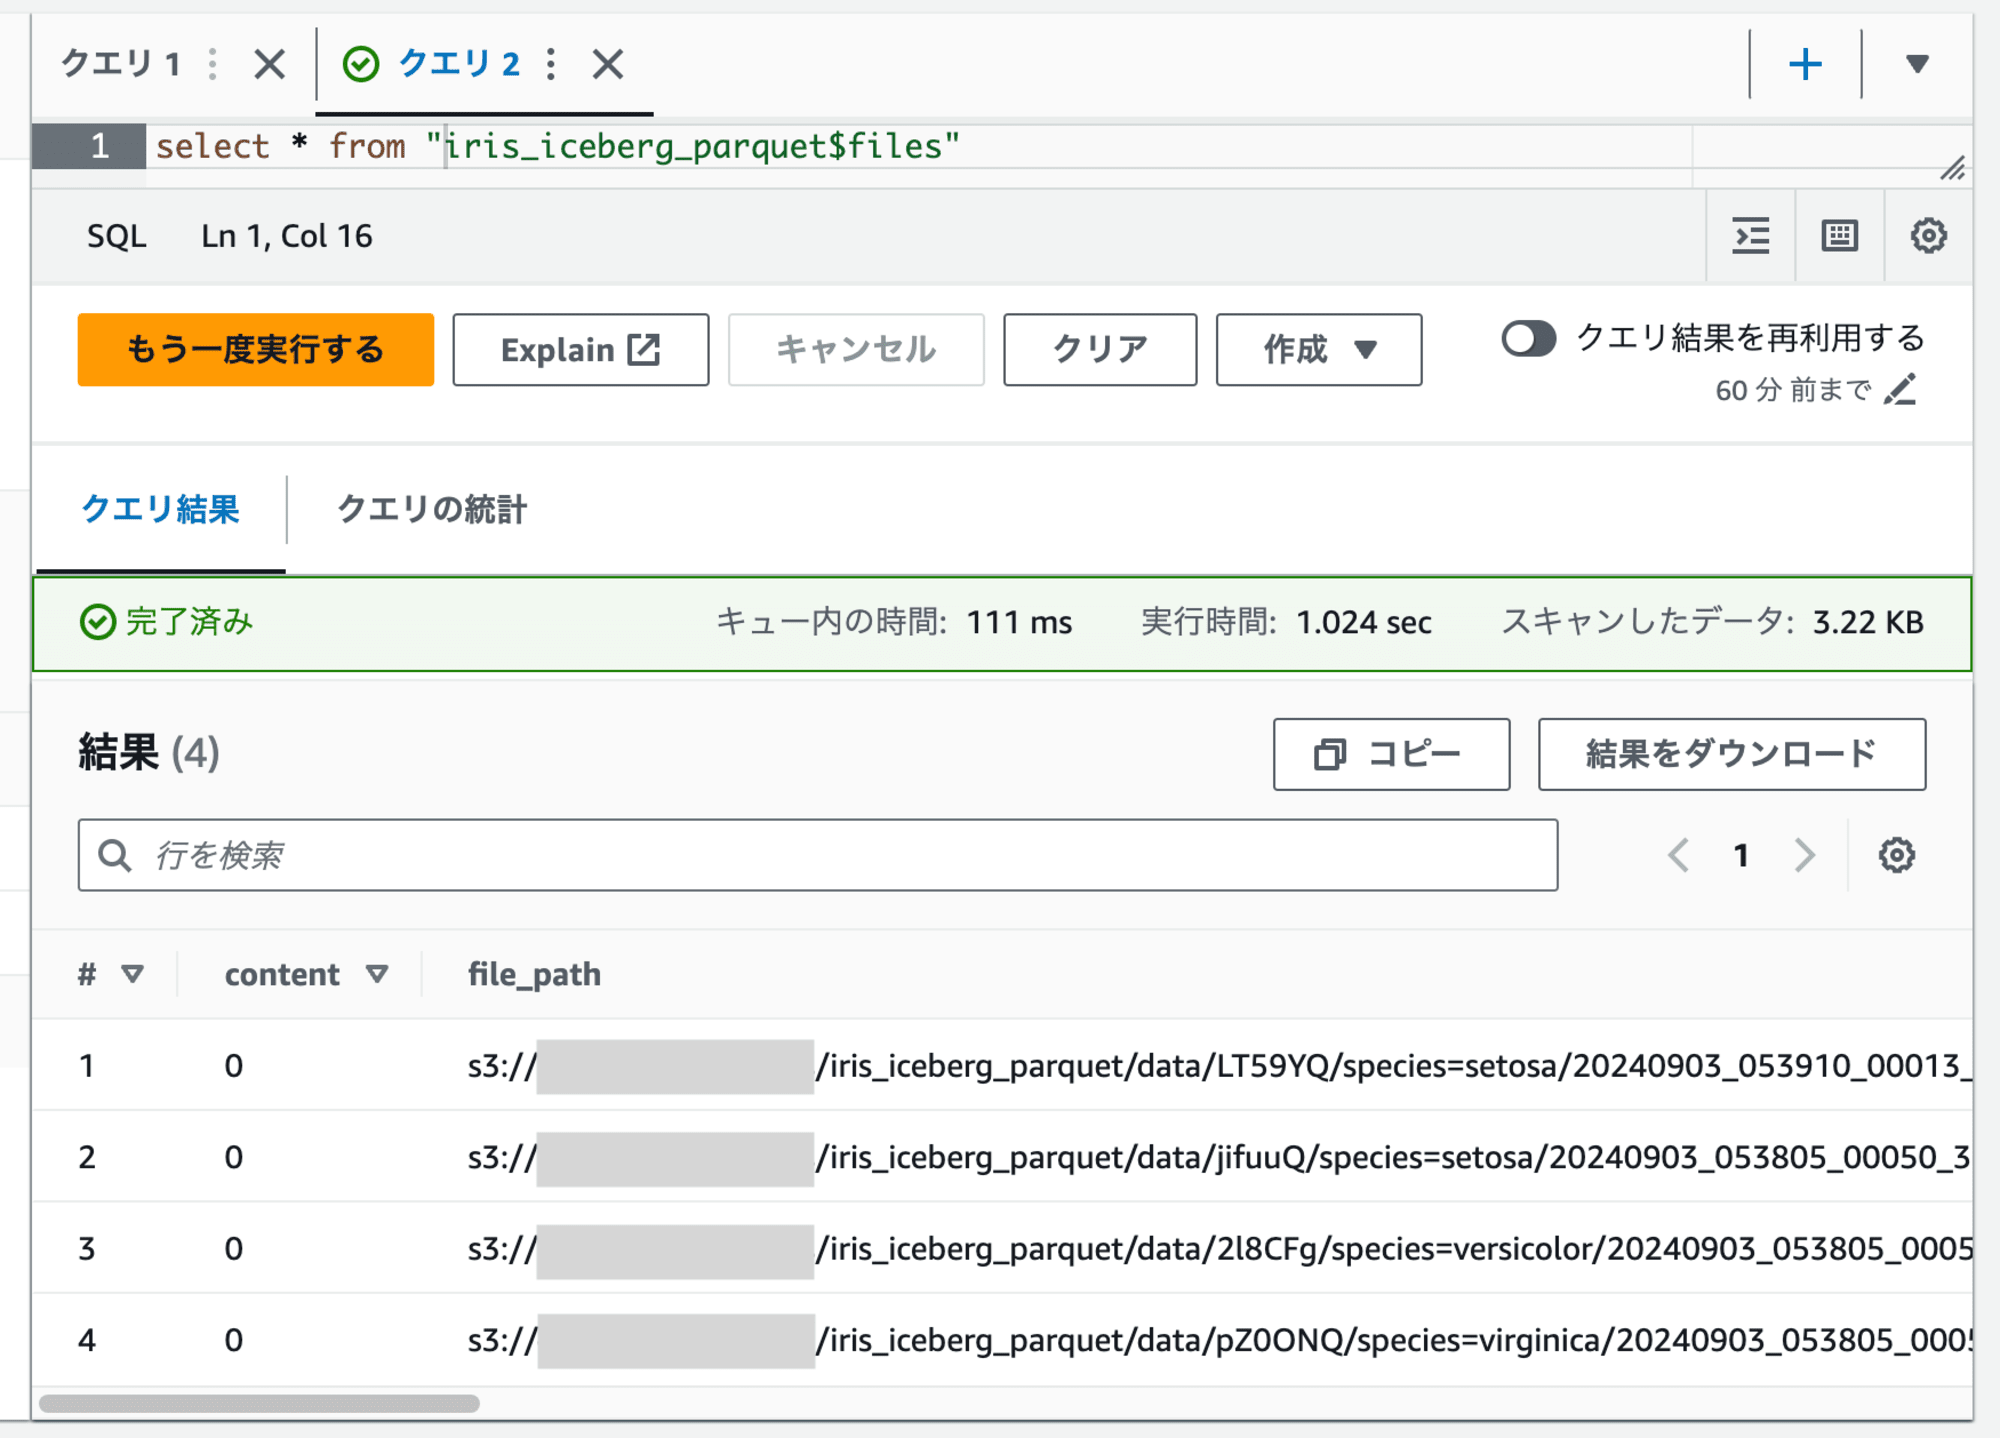Click the キュー内の時間 111 ms value

point(1019,622)
